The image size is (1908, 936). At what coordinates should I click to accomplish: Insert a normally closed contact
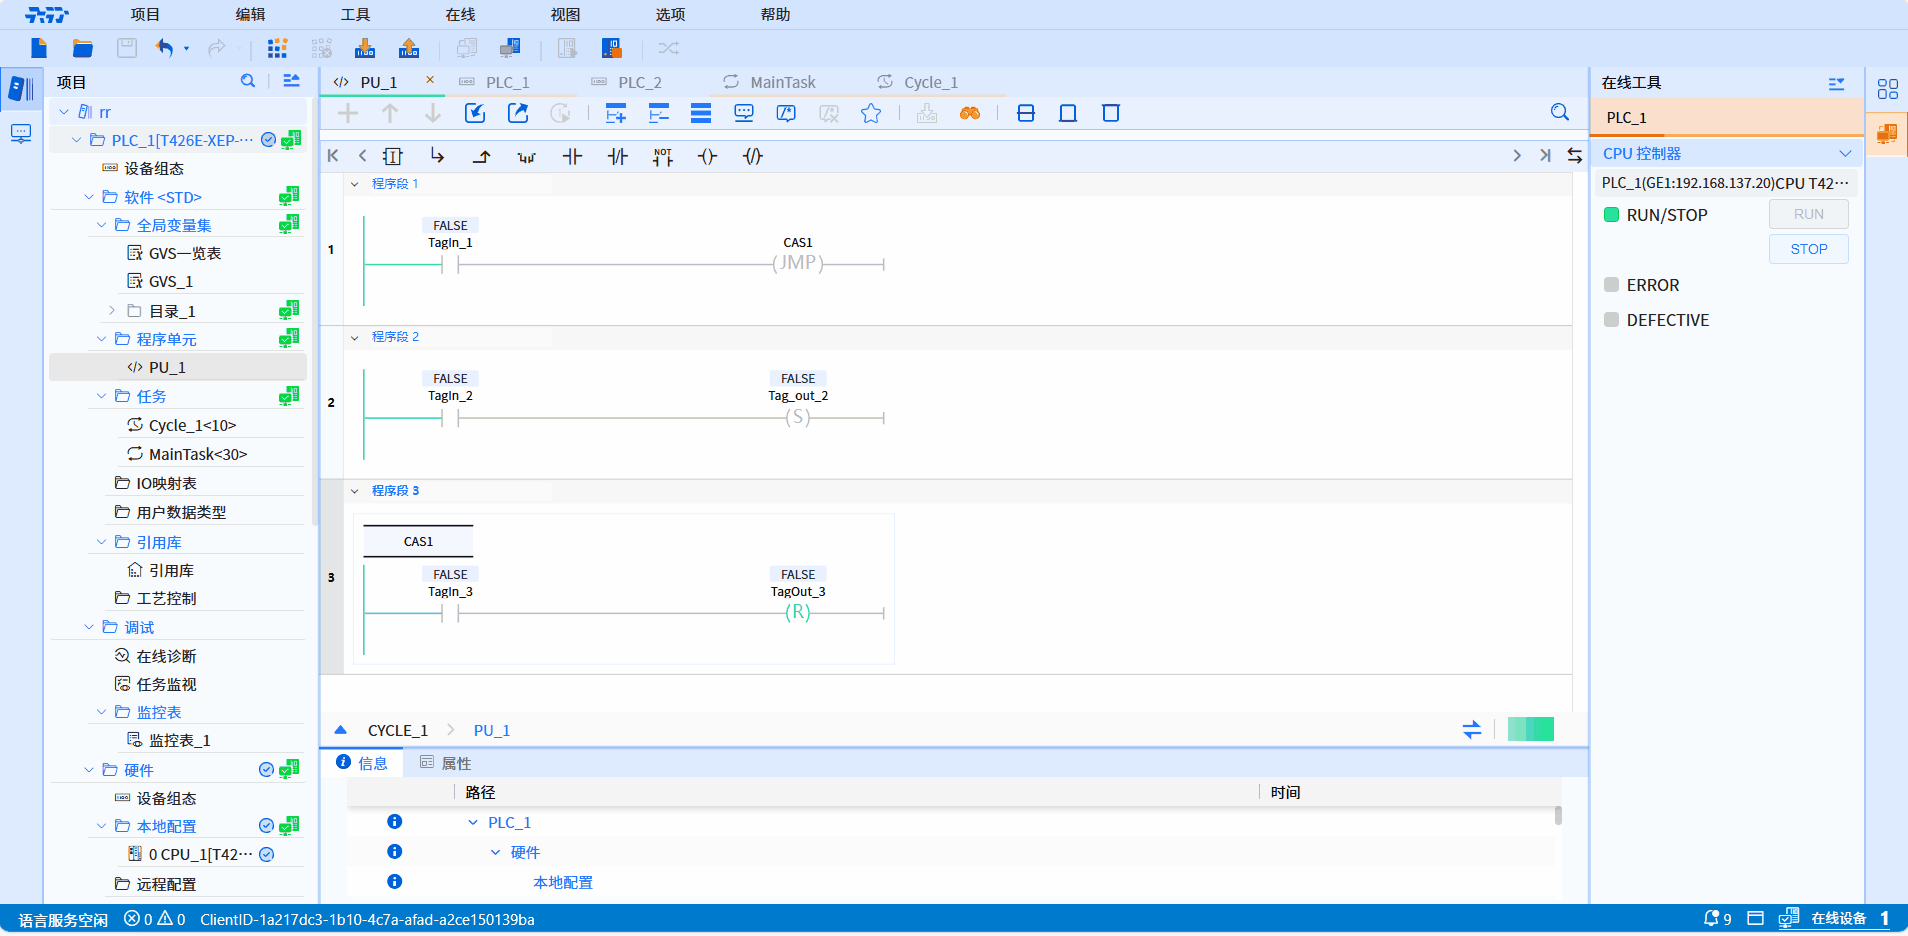pyautogui.click(x=618, y=156)
